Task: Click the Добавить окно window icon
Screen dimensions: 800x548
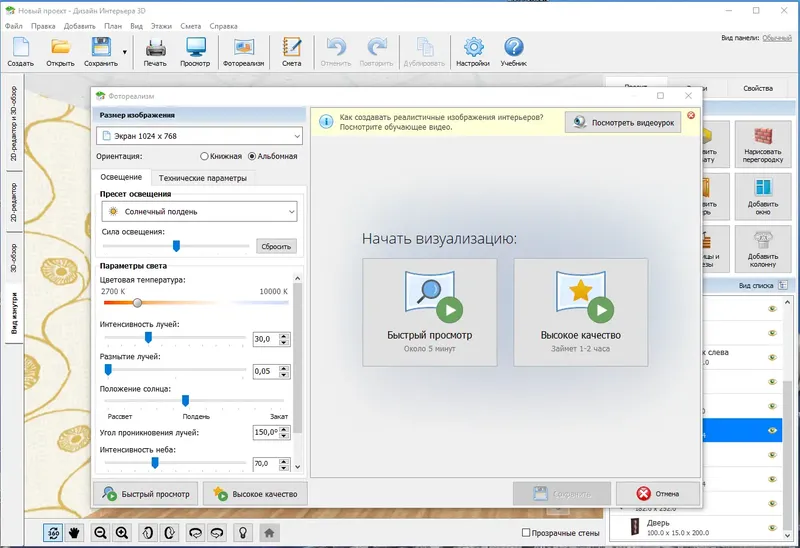Action: pos(763,188)
